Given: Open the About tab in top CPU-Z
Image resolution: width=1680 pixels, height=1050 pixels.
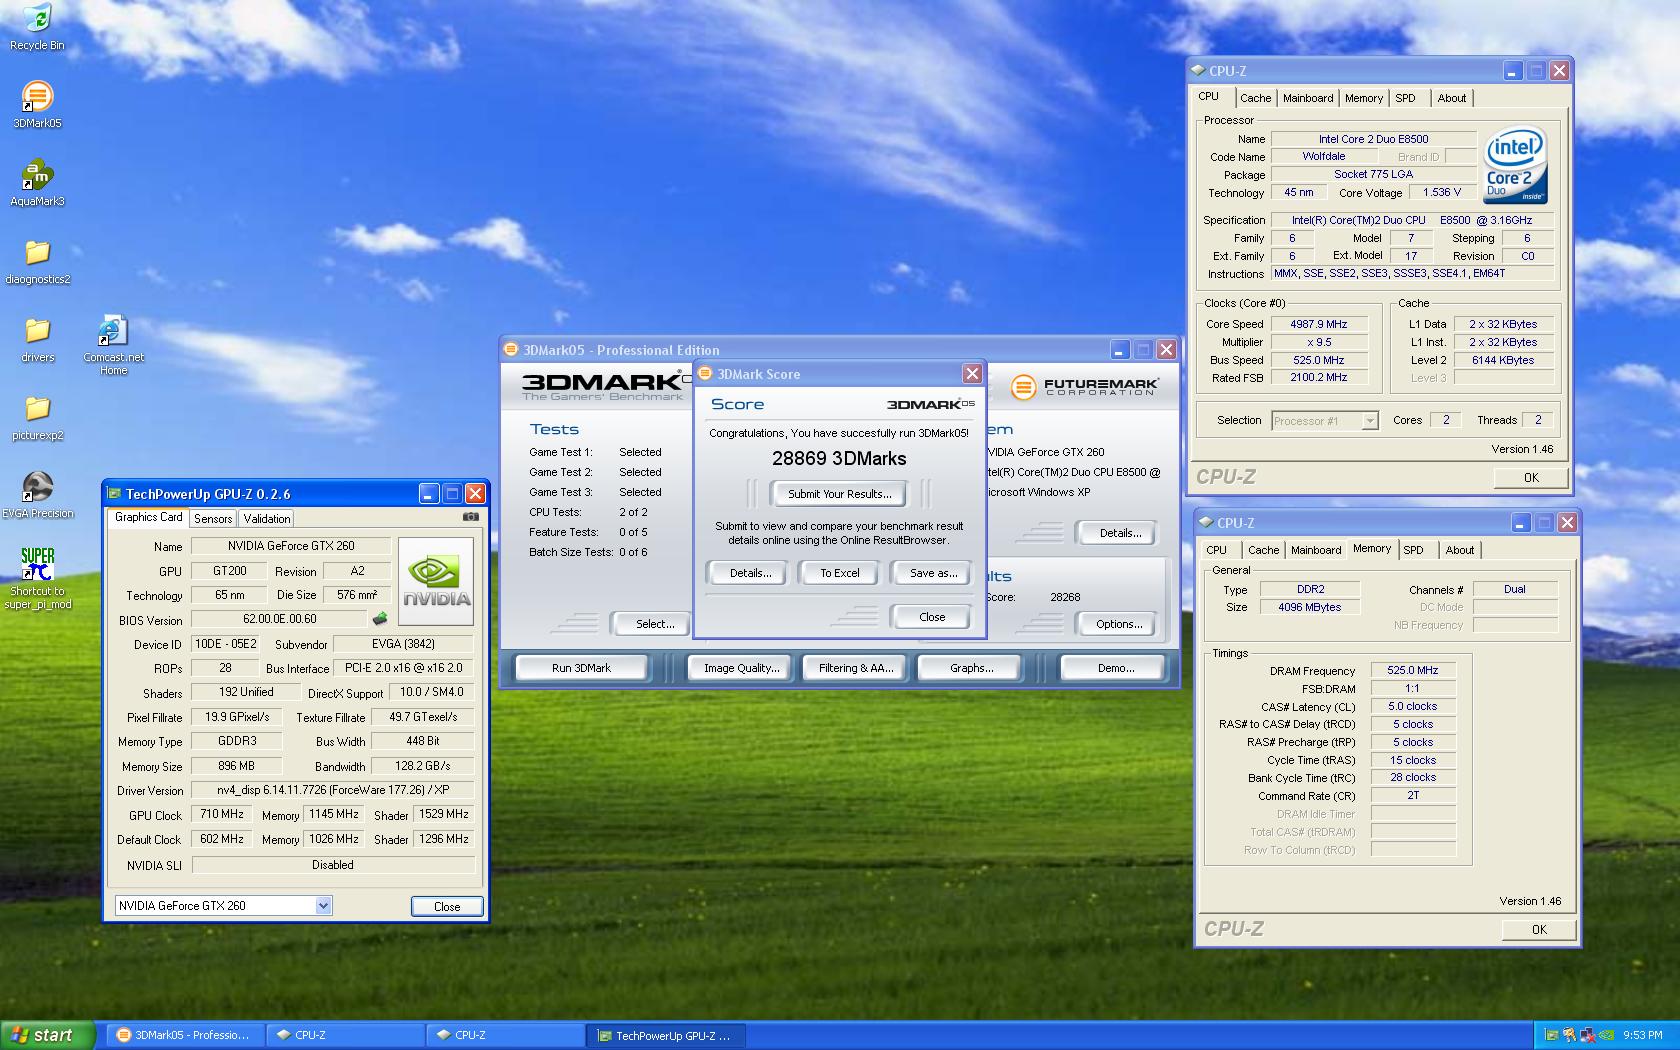Looking at the screenshot, I should (x=1452, y=98).
